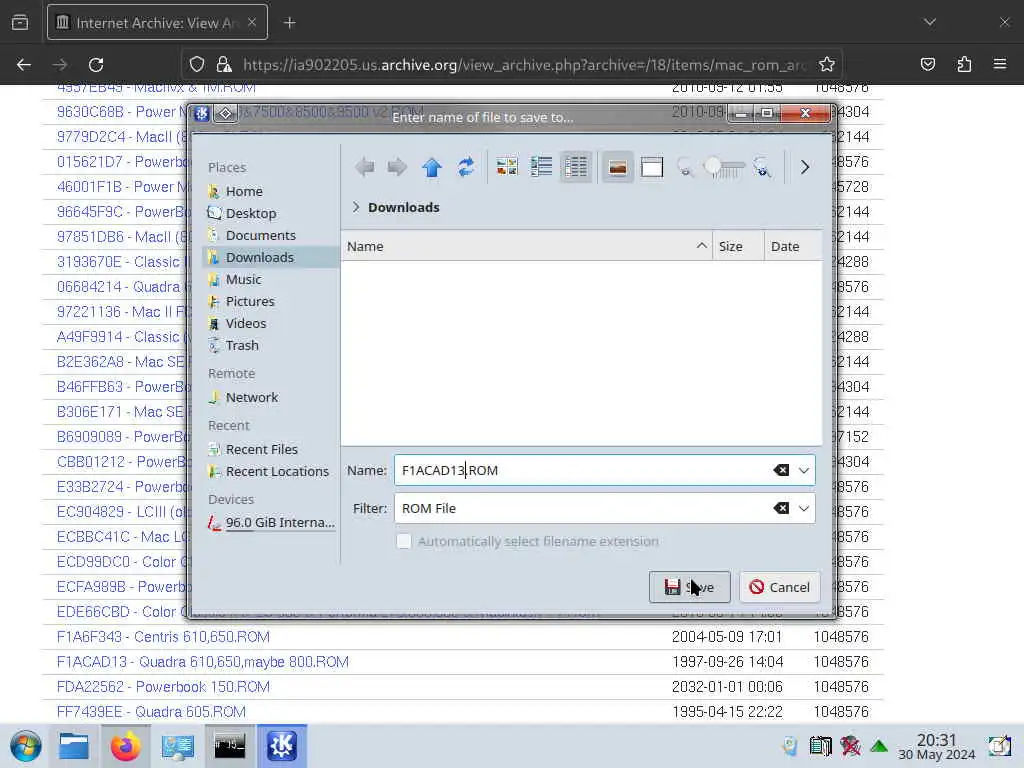The width and height of the screenshot is (1024, 768).
Task: Open Firefox application menu
Action: pyautogui.click(x=1000, y=65)
